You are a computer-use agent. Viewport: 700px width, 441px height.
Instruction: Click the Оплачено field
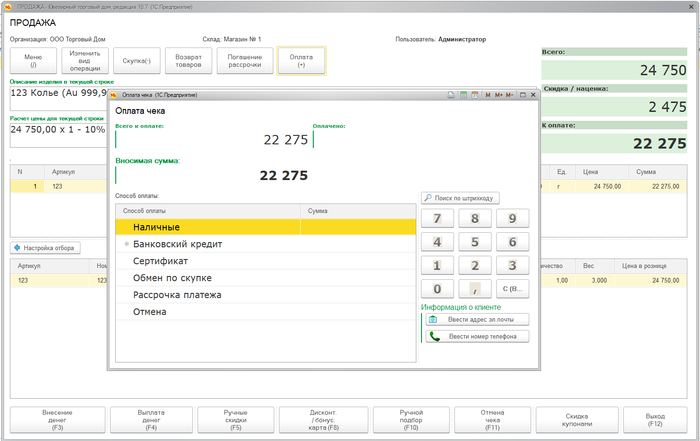point(411,140)
